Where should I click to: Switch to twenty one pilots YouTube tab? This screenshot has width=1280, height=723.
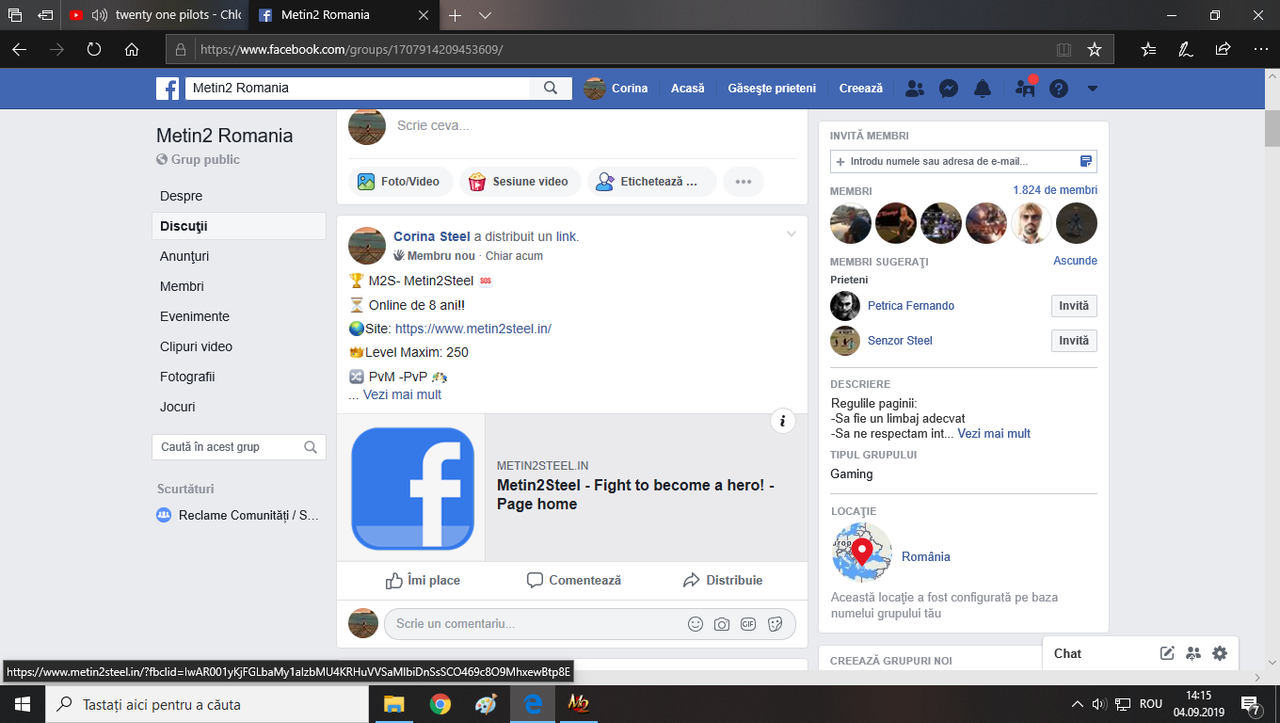point(154,15)
